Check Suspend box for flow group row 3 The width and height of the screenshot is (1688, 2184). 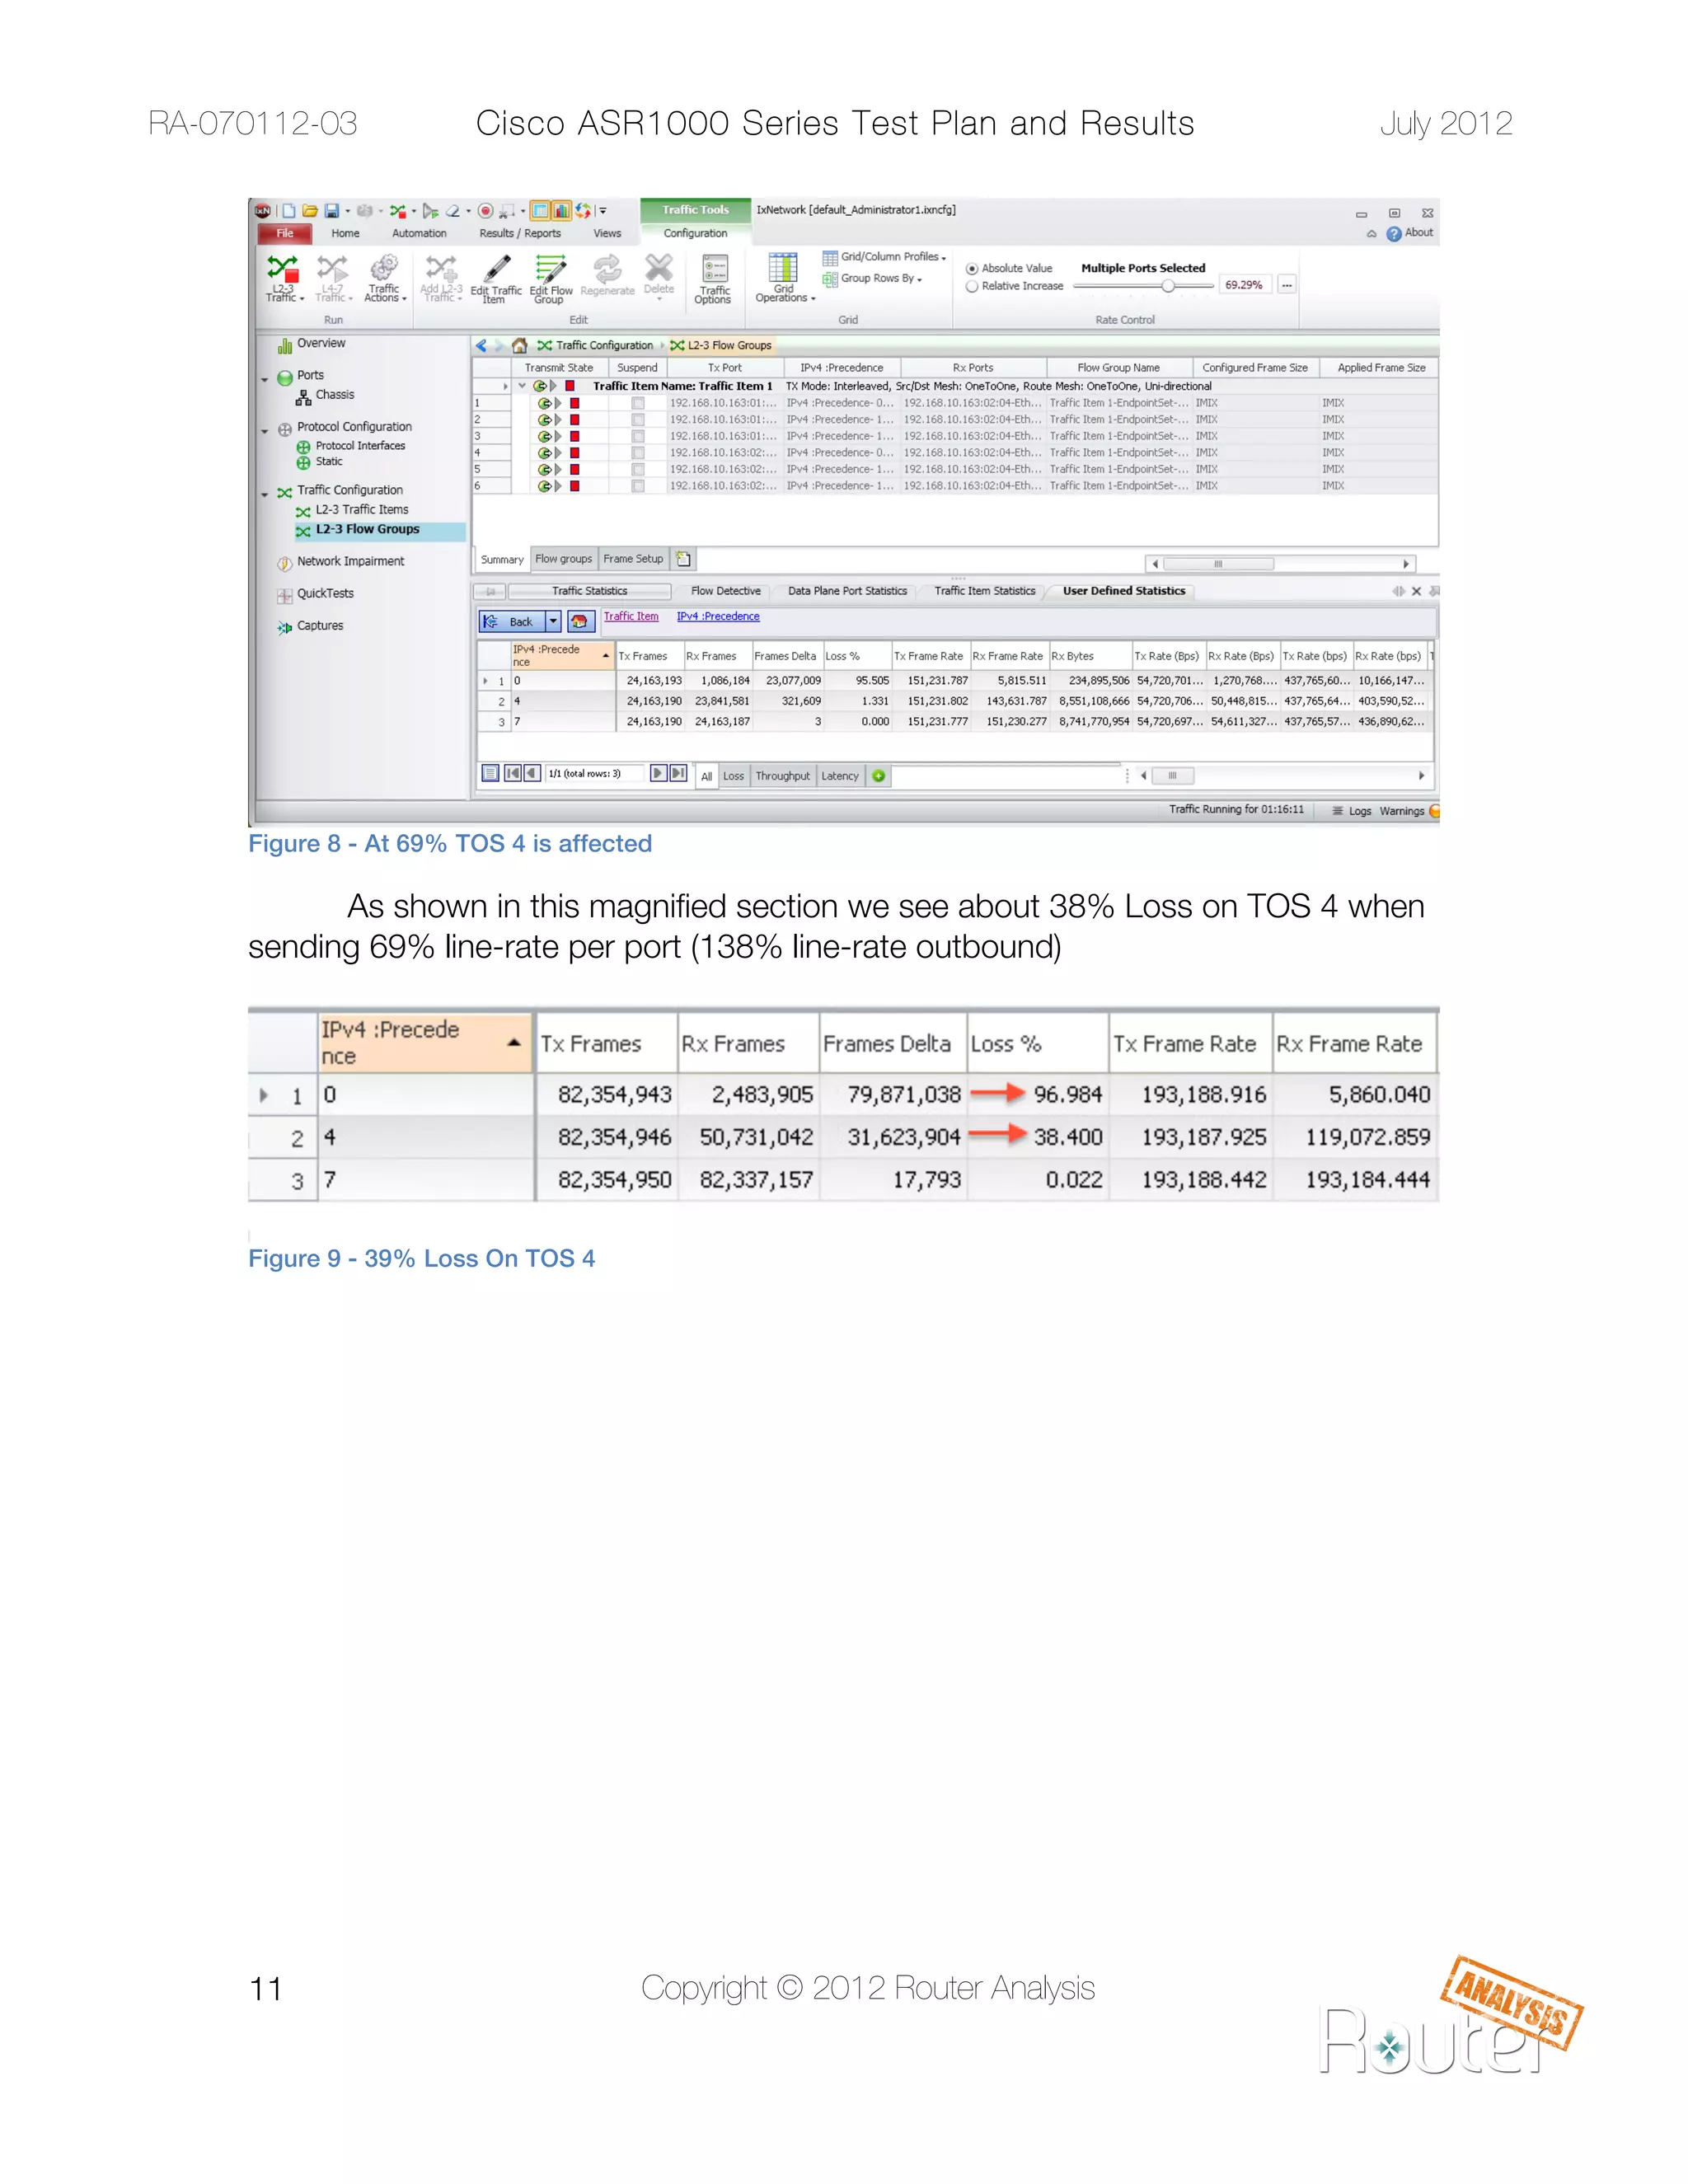[x=638, y=436]
